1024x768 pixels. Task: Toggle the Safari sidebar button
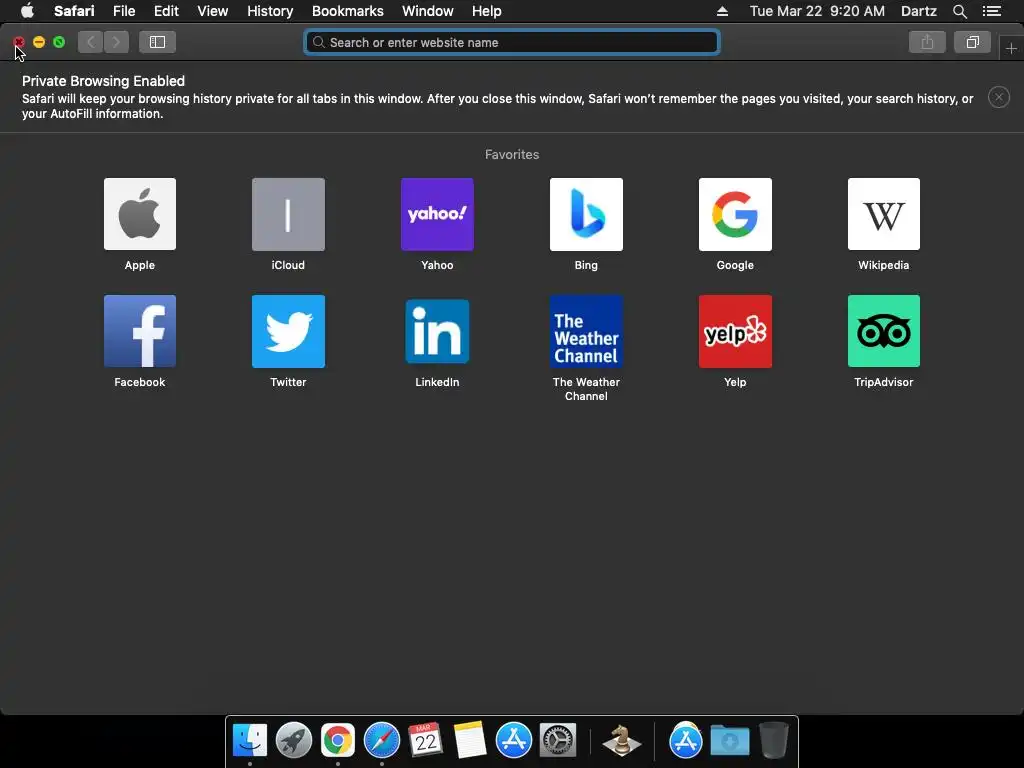[157, 42]
